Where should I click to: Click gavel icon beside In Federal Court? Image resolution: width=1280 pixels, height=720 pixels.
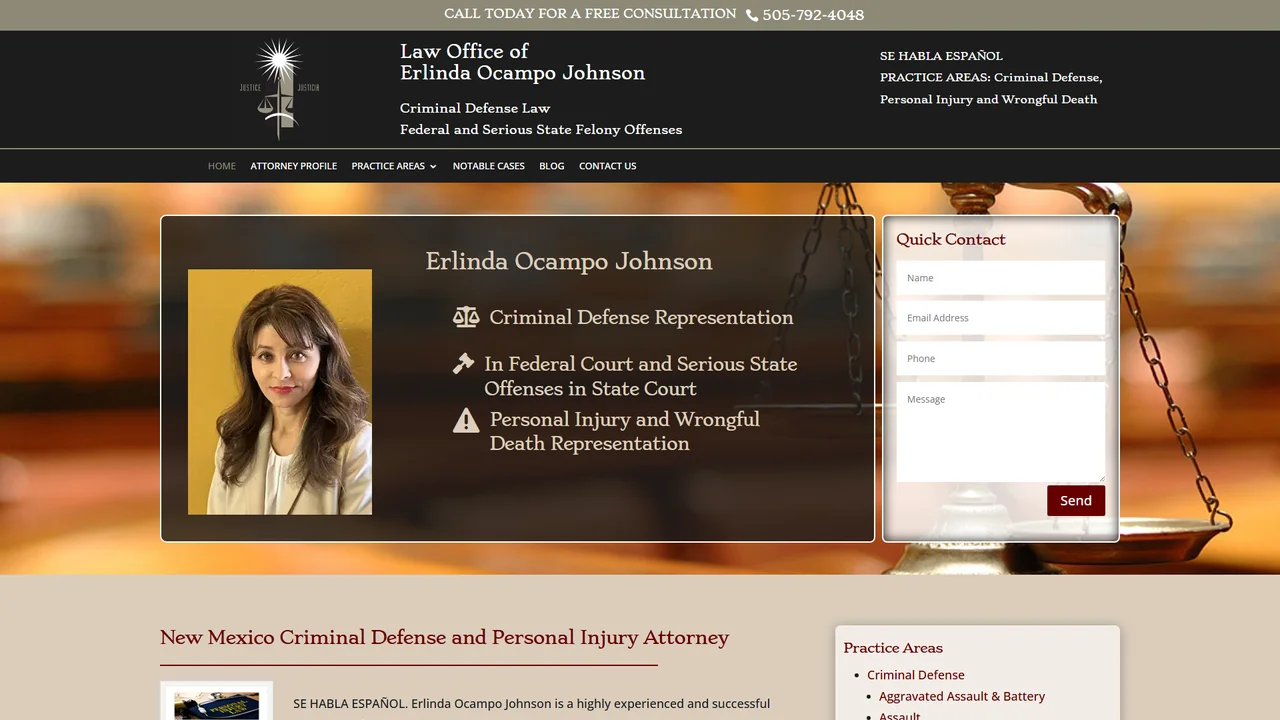(463, 364)
